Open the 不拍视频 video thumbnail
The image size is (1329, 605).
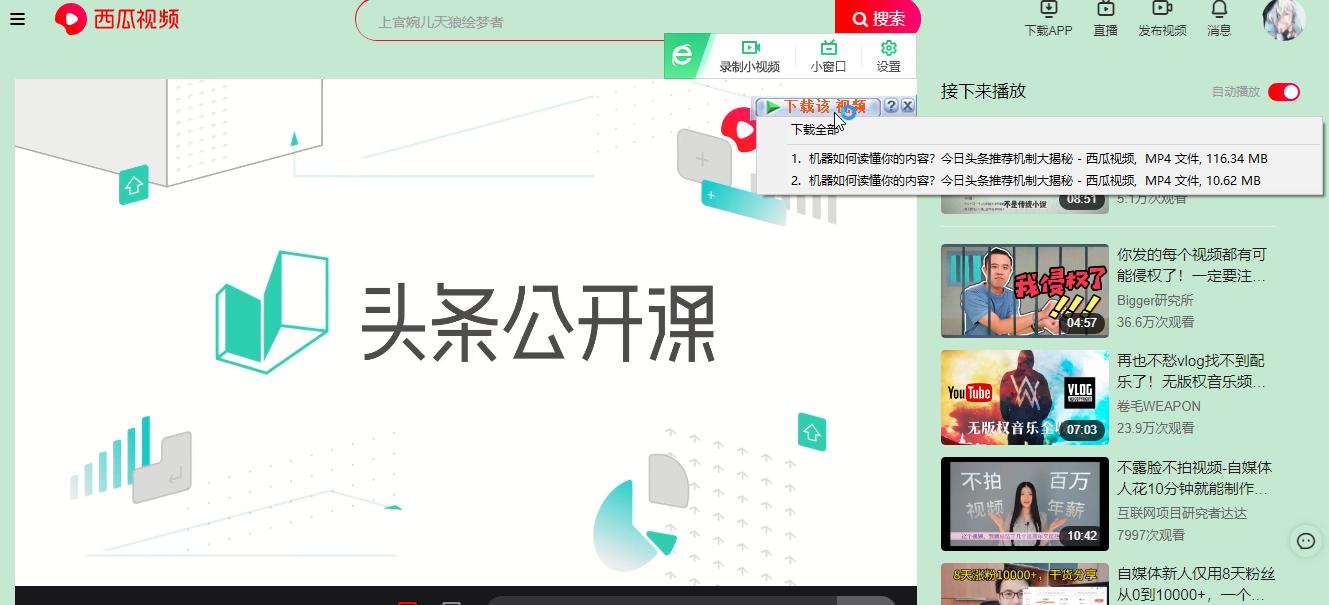[x=1024, y=504]
